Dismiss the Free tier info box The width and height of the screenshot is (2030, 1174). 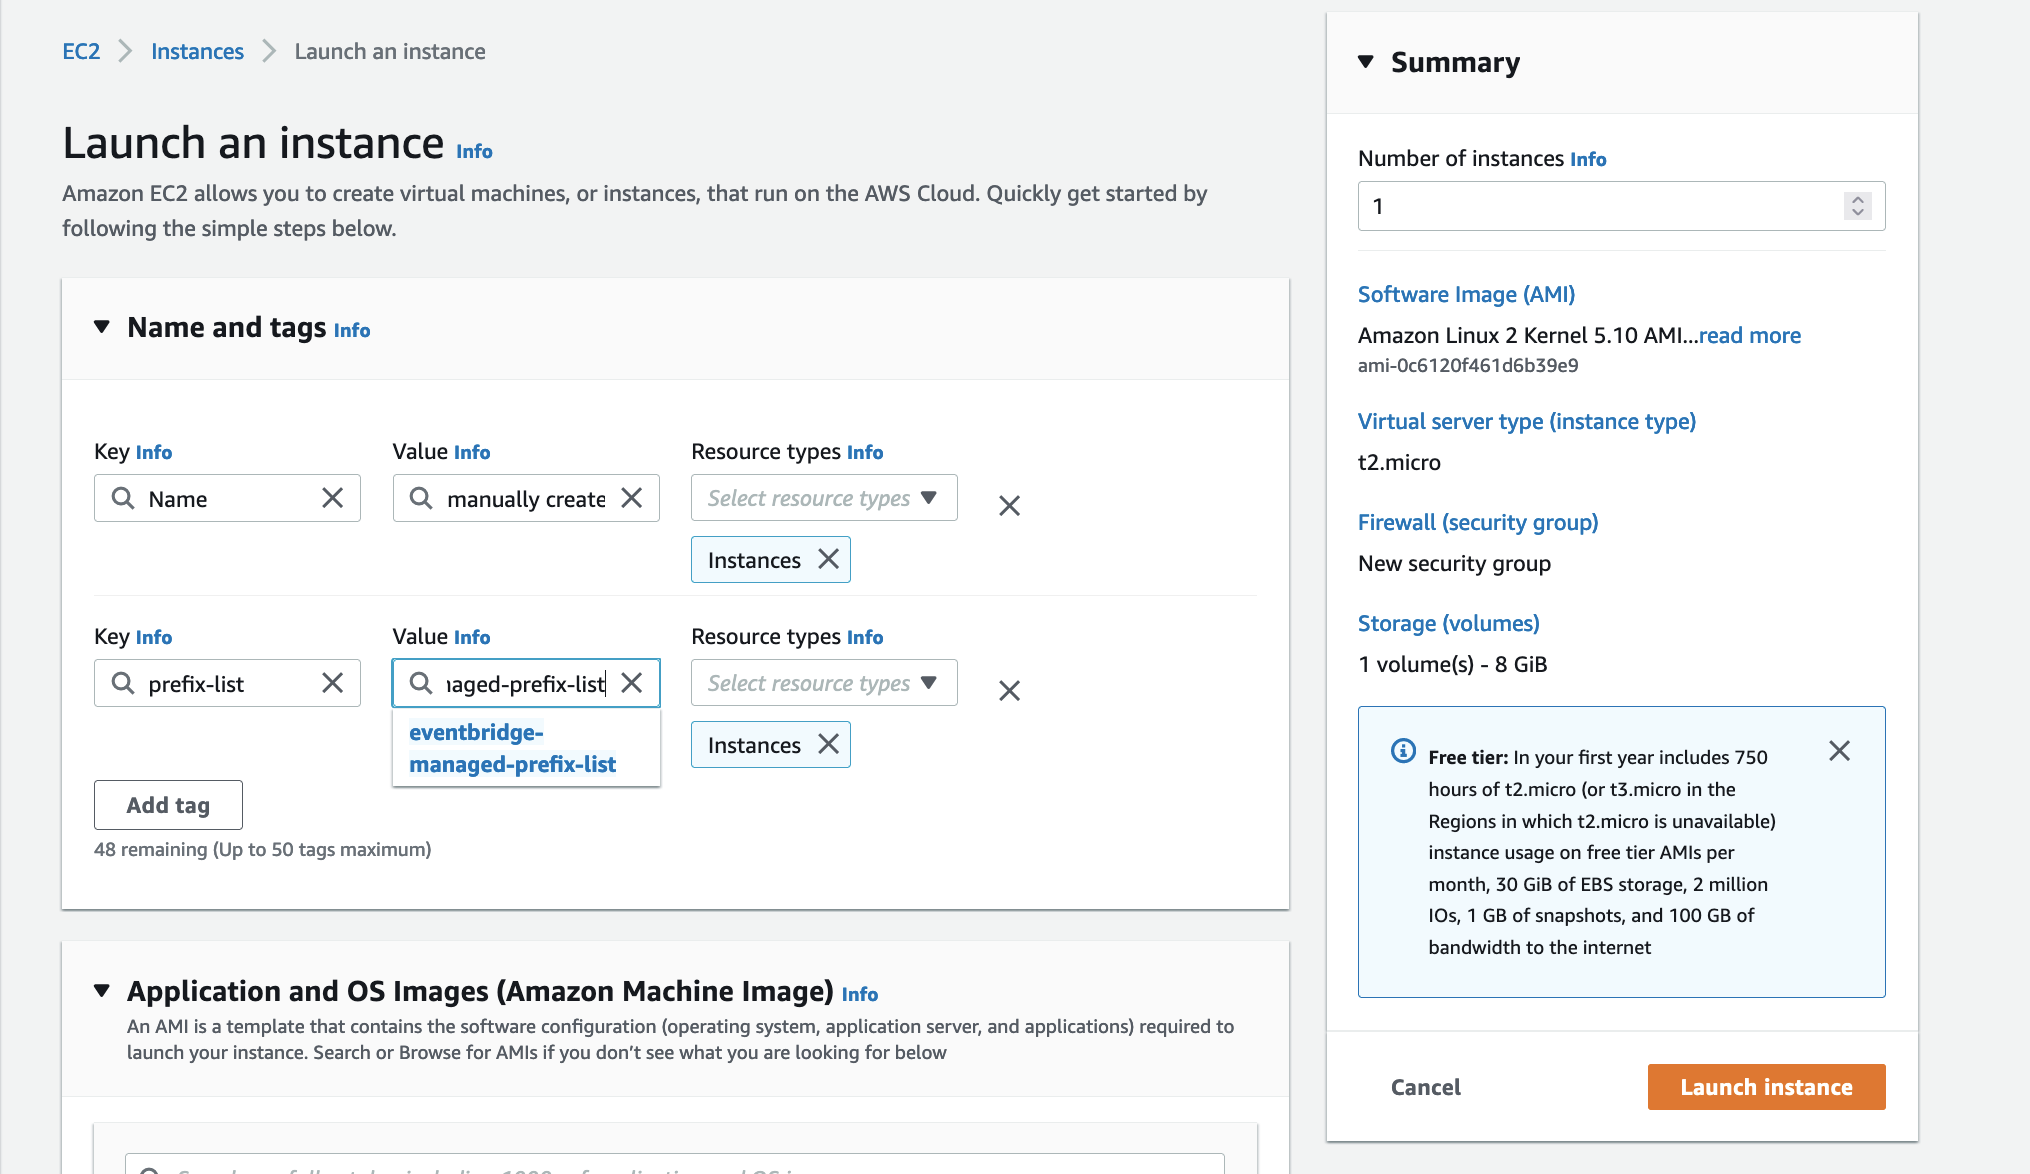pyautogui.click(x=1839, y=751)
